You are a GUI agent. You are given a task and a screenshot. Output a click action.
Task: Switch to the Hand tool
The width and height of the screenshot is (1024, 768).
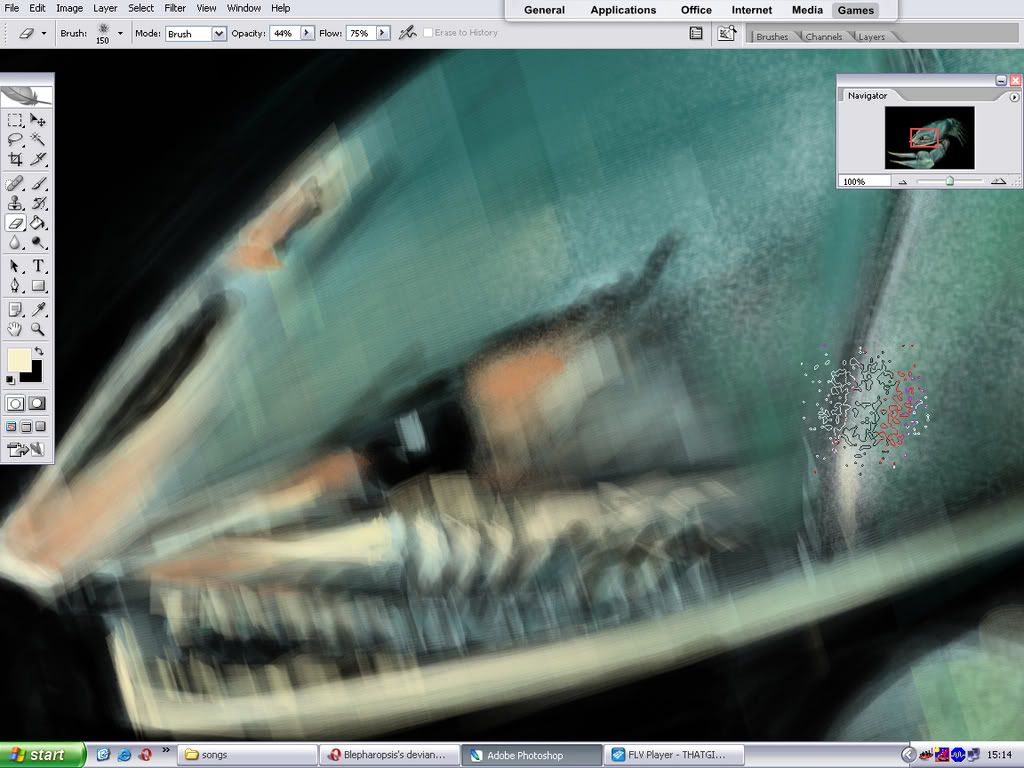tap(15, 329)
